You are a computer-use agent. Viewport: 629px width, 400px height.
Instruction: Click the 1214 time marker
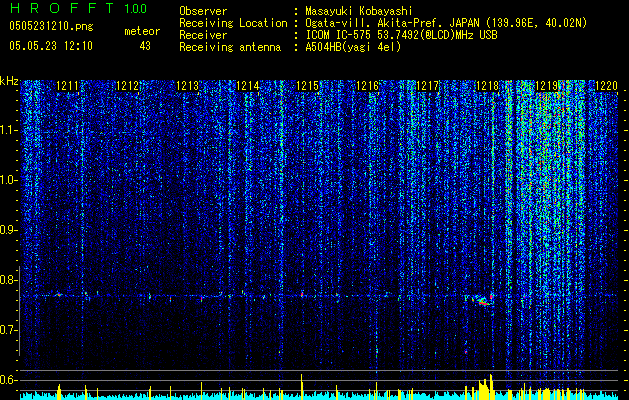tap(248, 86)
